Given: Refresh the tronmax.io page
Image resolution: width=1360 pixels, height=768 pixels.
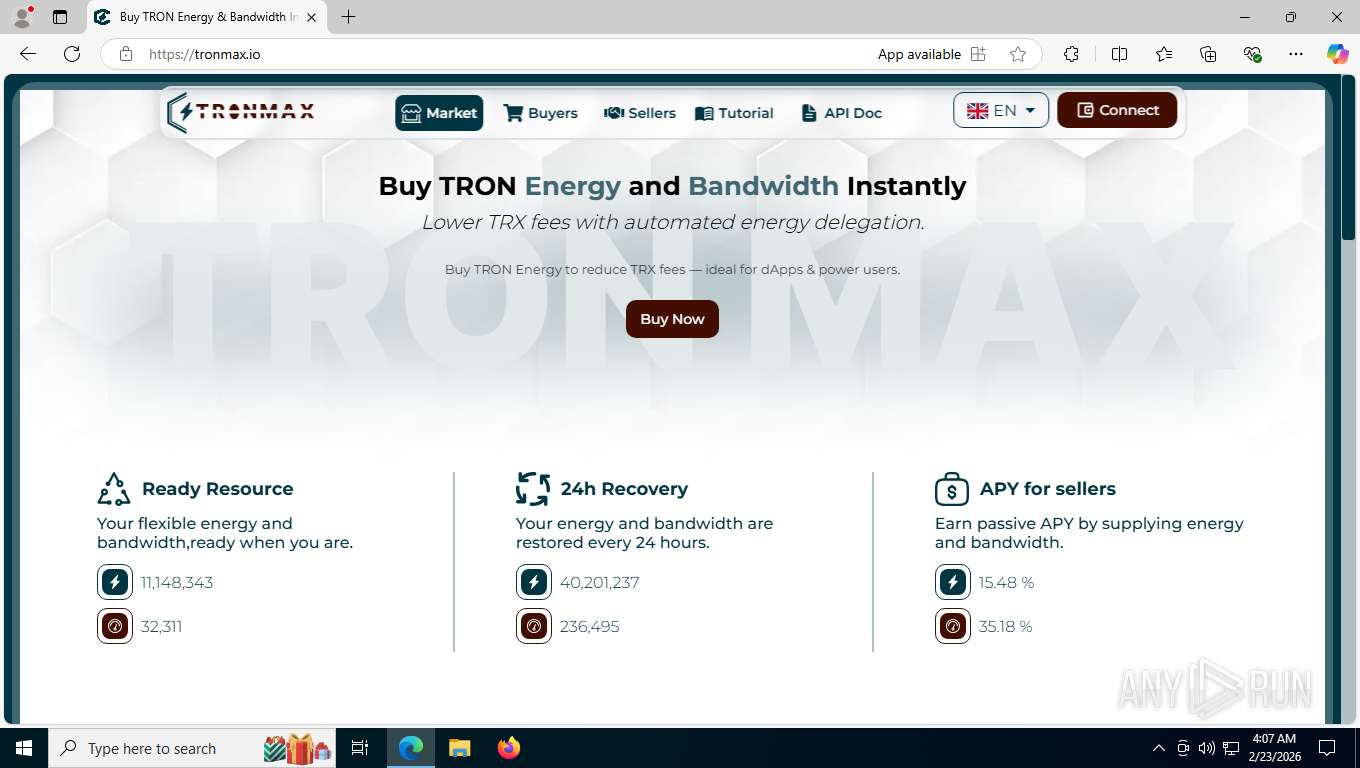Looking at the screenshot, I should [x=72, y=54].
